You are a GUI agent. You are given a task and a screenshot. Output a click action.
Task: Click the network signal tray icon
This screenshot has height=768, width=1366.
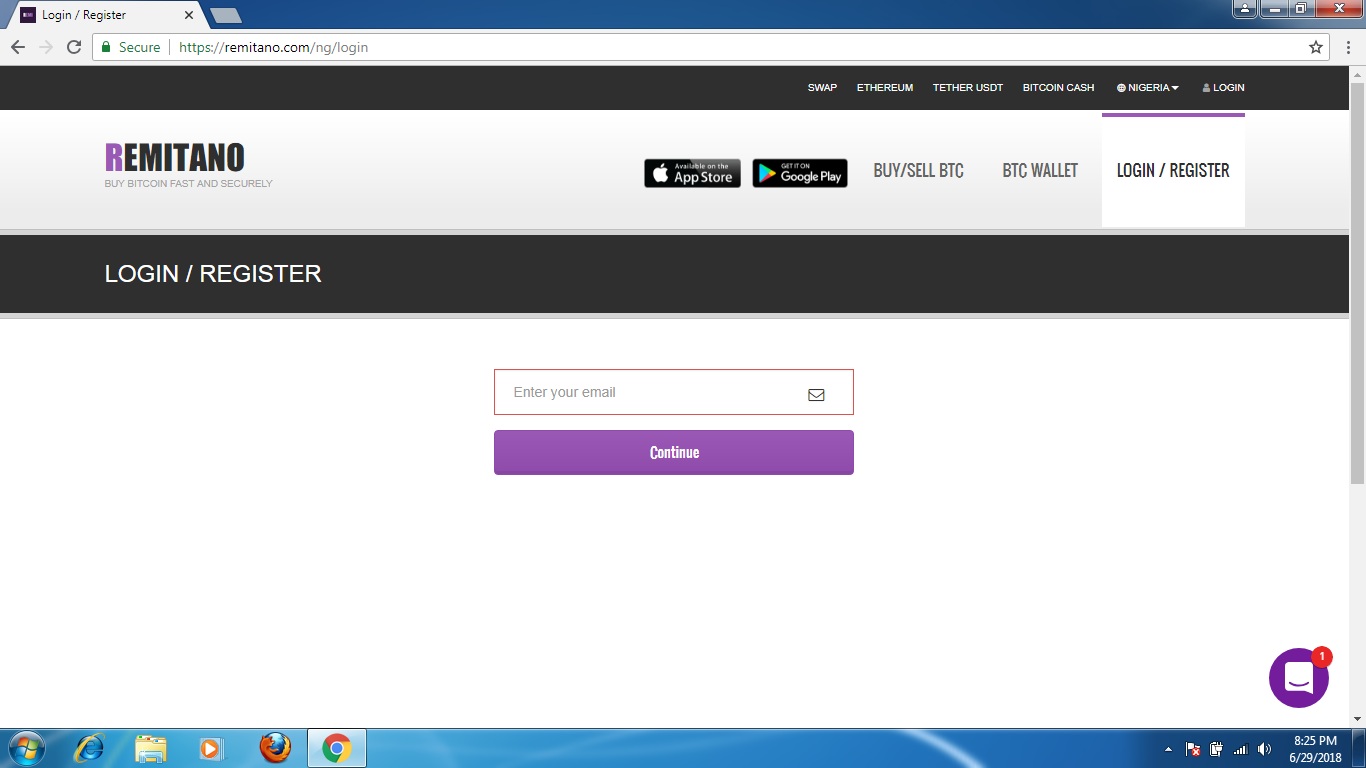pyautogui.click(x=1241, y=749)
